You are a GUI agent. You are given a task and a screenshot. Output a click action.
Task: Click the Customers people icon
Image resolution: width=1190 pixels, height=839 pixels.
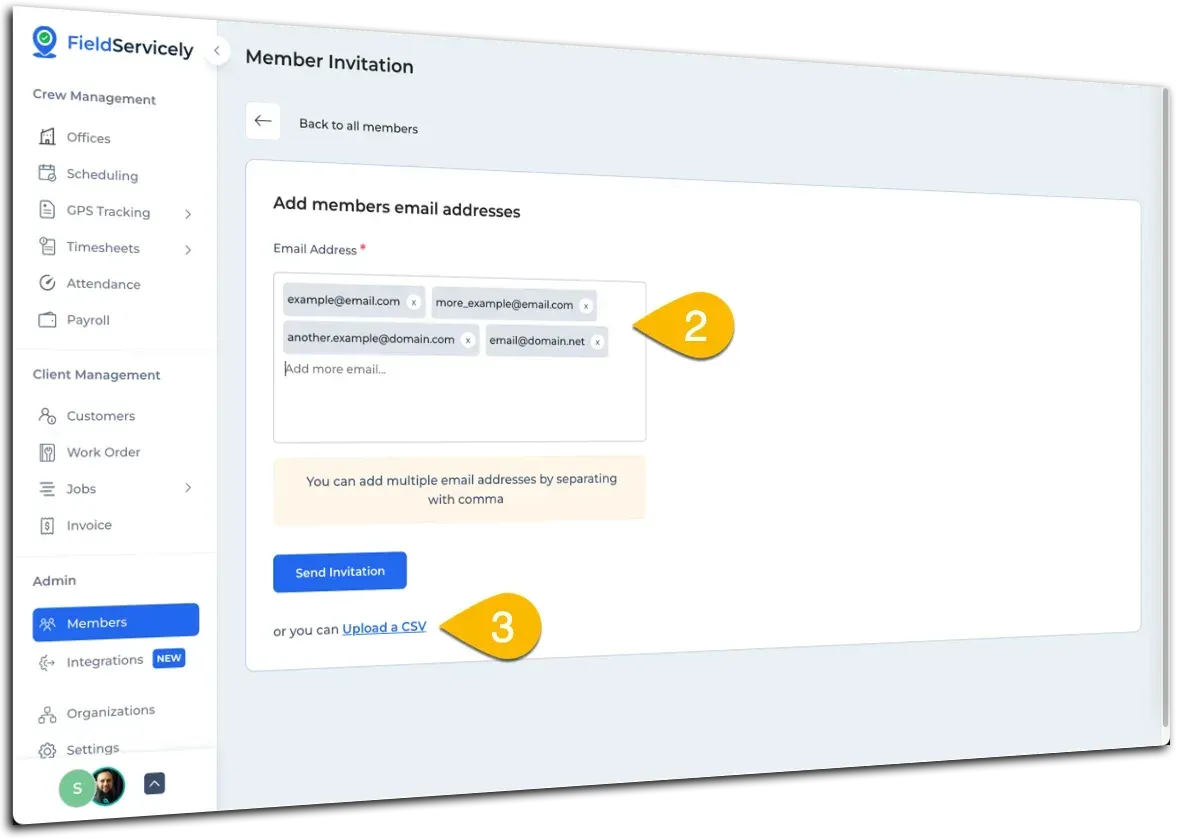point(47,415)
